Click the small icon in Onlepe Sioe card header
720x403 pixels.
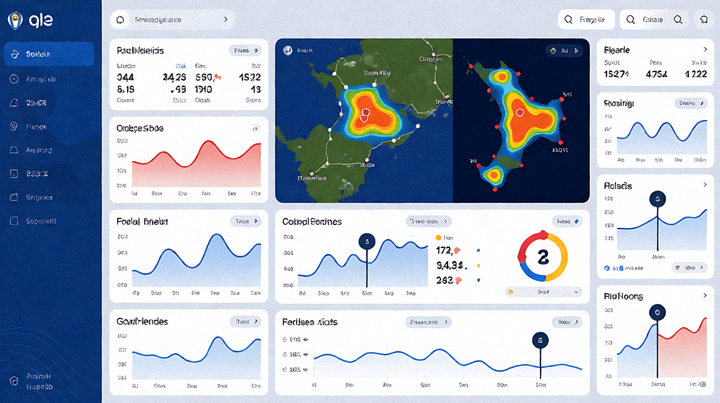point(256,129)
